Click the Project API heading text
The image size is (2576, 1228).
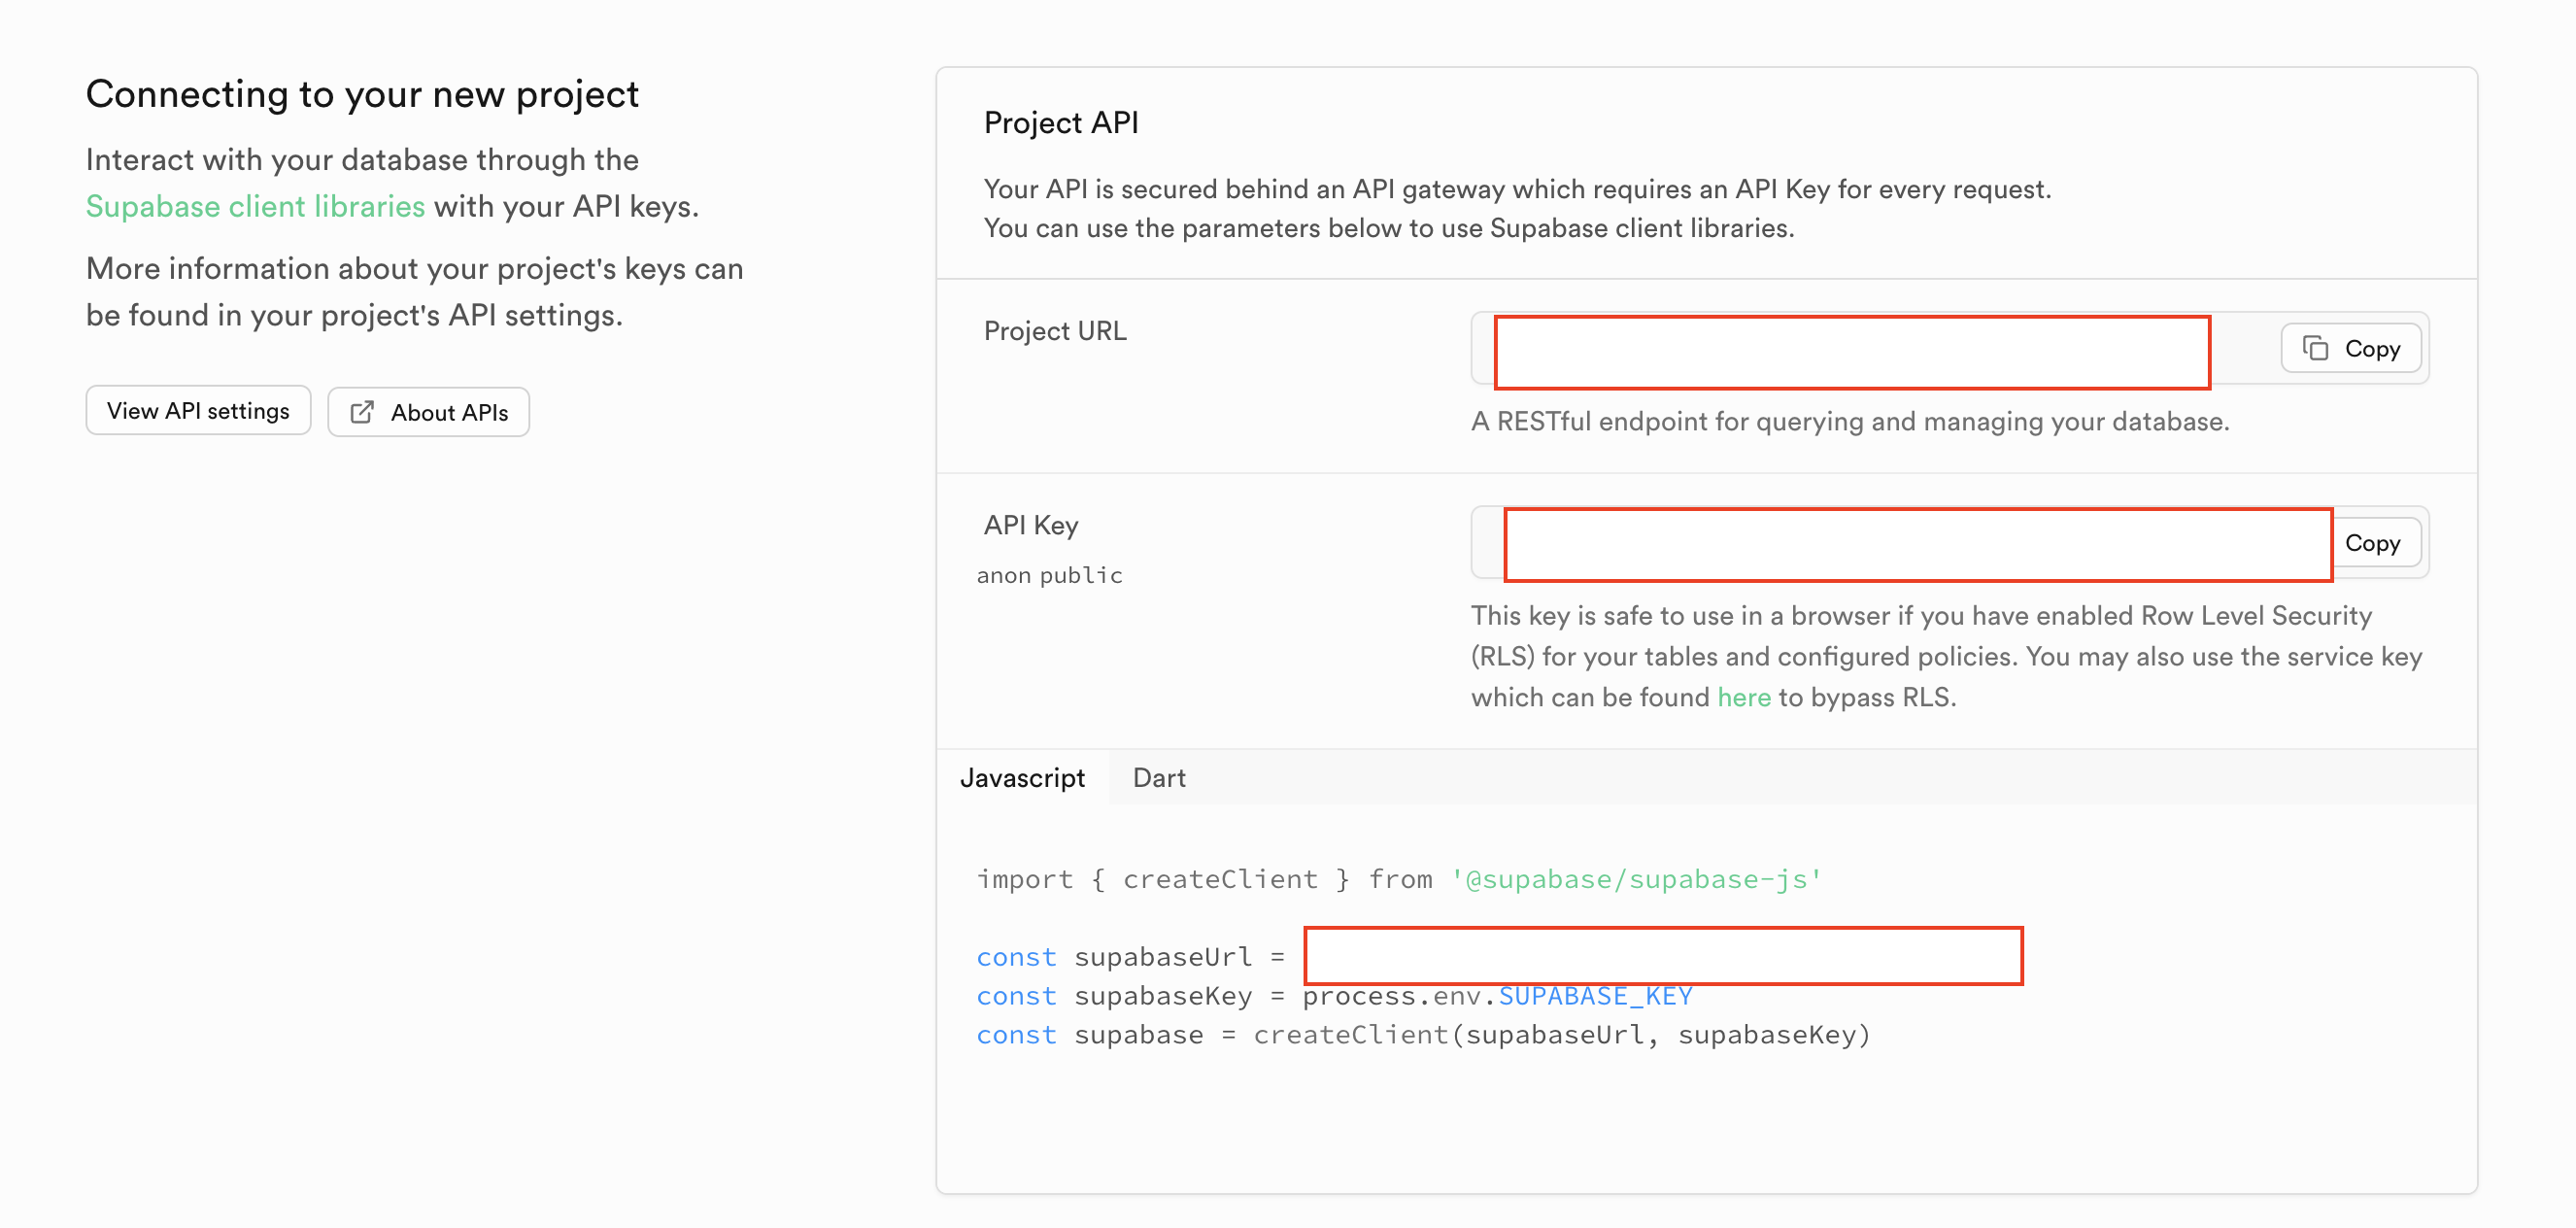point(1061,122)
